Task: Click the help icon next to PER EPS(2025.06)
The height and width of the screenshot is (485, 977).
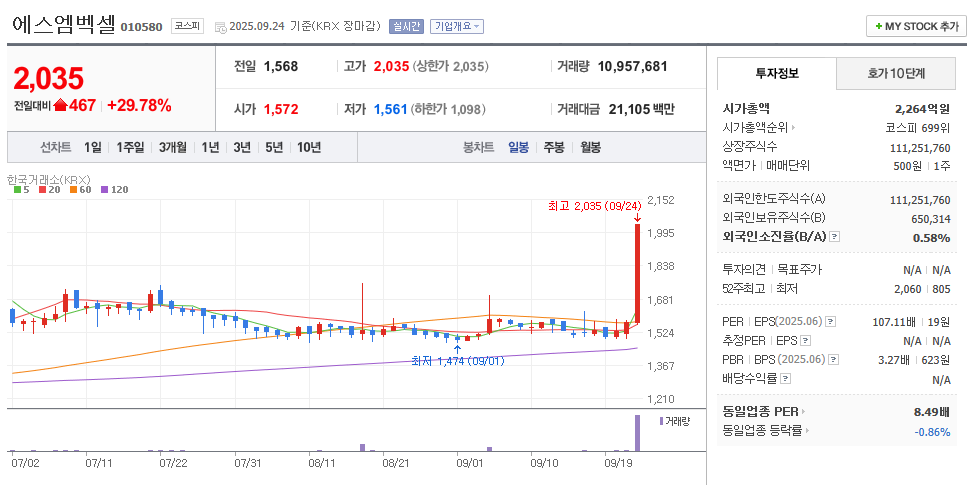Action: (x=830, y=322)
